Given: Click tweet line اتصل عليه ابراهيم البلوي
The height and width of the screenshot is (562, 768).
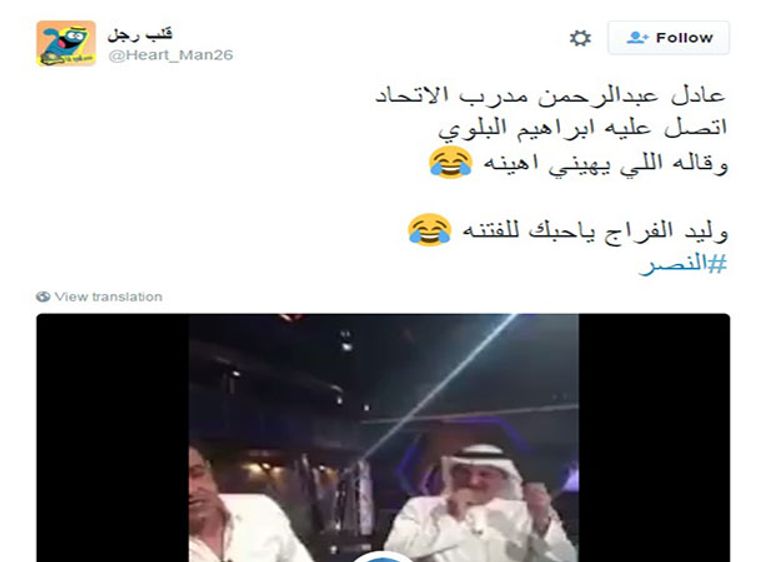Looking at the screenshot, I should coord(582,128).
